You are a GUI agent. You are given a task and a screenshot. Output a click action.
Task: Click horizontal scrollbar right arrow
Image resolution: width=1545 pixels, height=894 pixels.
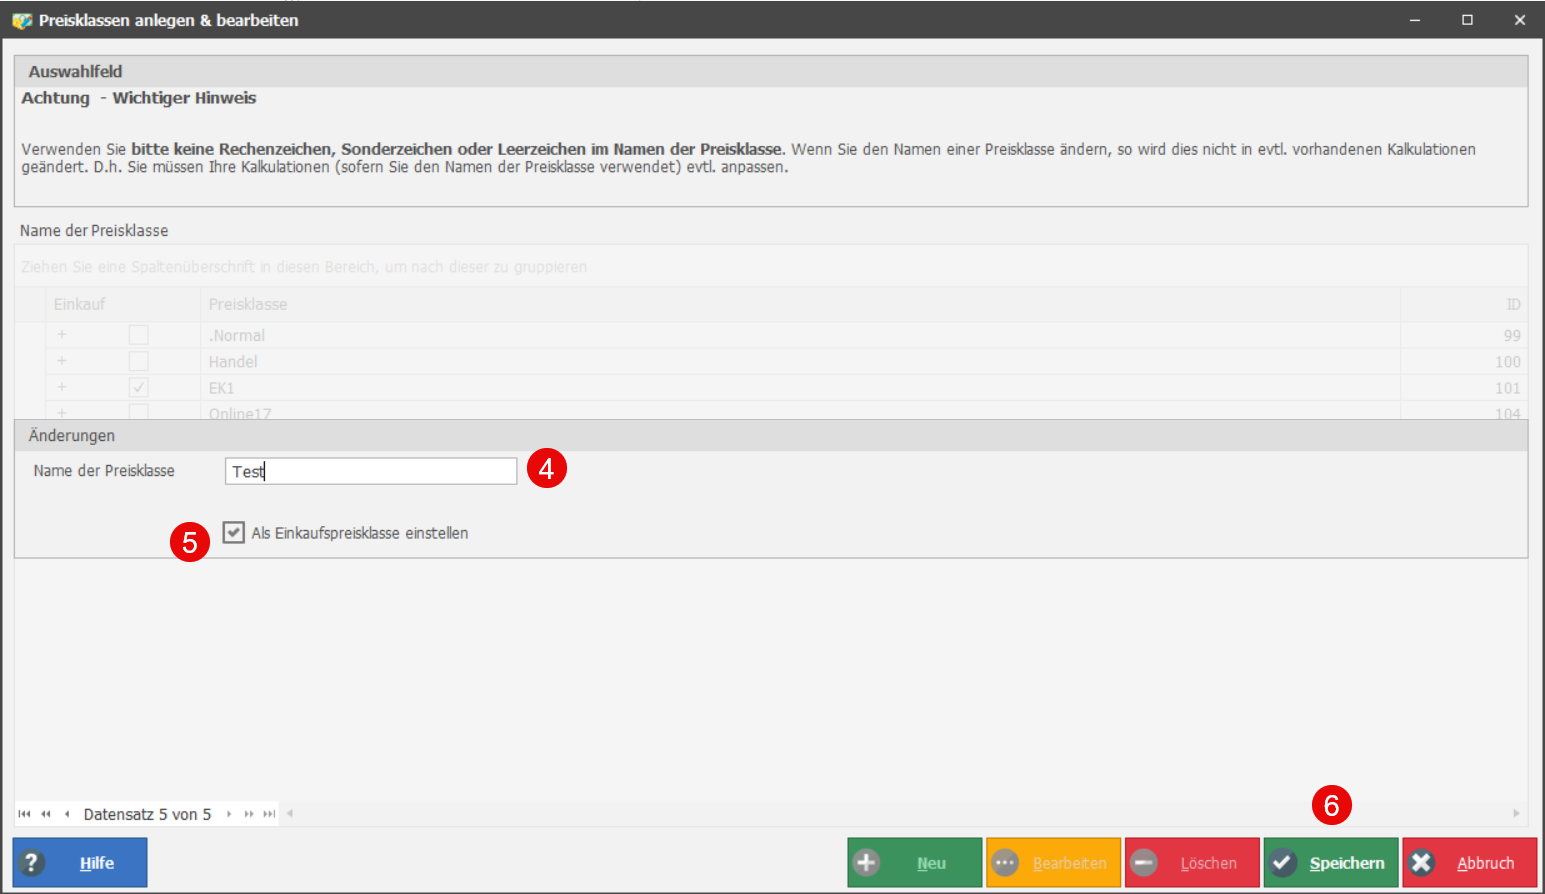pyautogui.click(x=1516, y=814)
